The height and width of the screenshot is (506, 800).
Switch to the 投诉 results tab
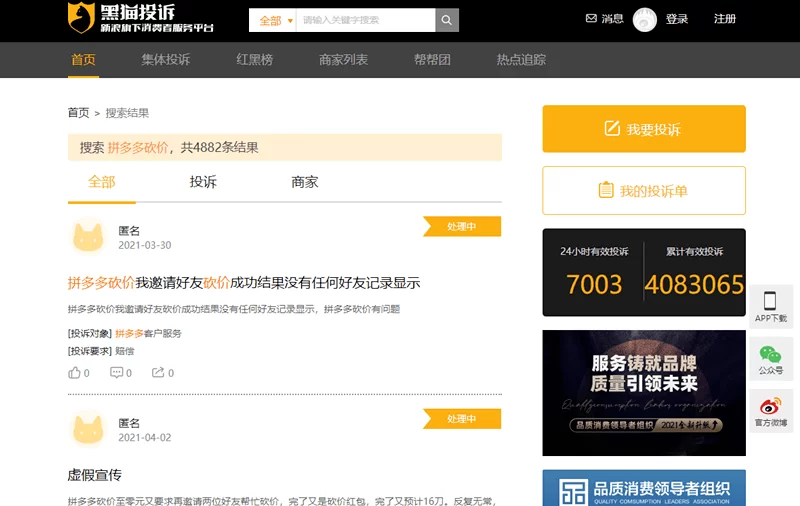[x=203, y=182]
